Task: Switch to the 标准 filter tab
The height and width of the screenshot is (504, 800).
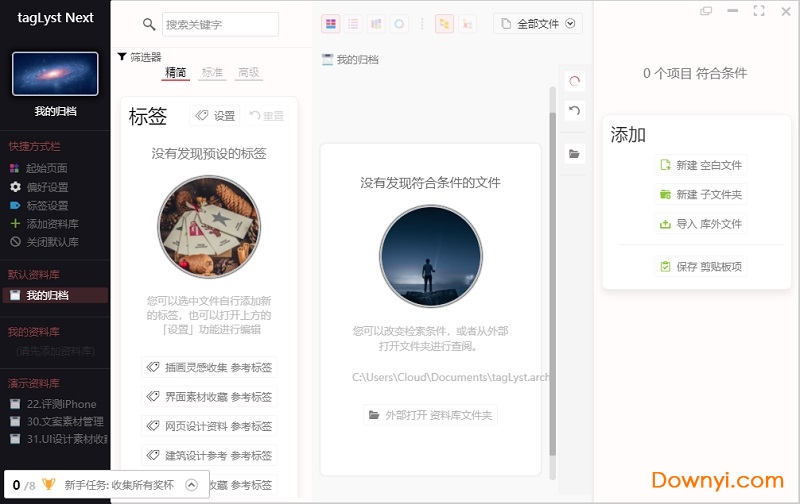Action: tap(212, 73)
